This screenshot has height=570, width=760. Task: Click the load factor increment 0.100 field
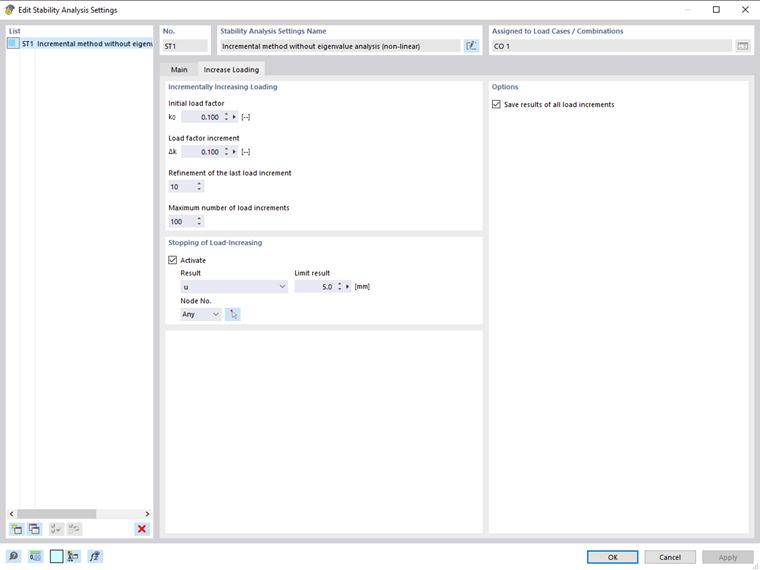(202, 152)
